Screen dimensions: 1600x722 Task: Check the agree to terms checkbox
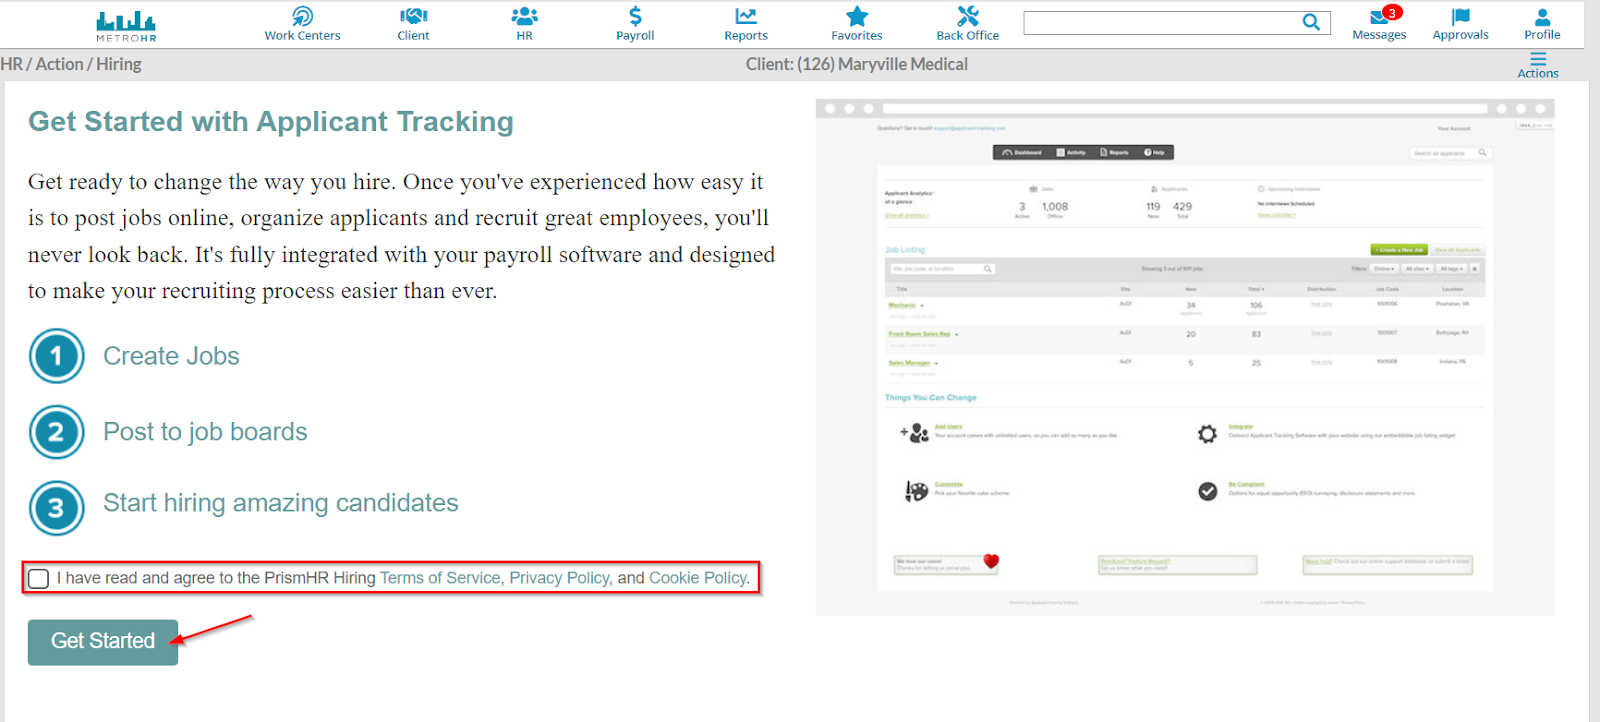click(x=39, y=579)
